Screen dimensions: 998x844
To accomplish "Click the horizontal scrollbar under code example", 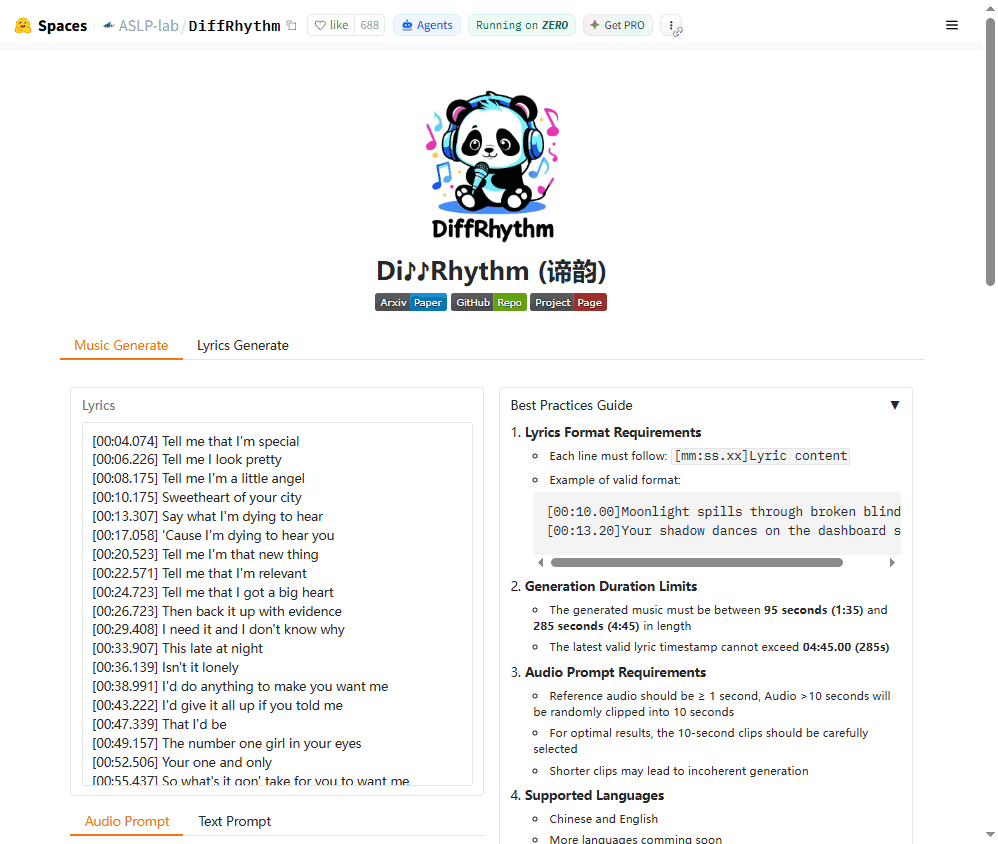I will point(696,563).
